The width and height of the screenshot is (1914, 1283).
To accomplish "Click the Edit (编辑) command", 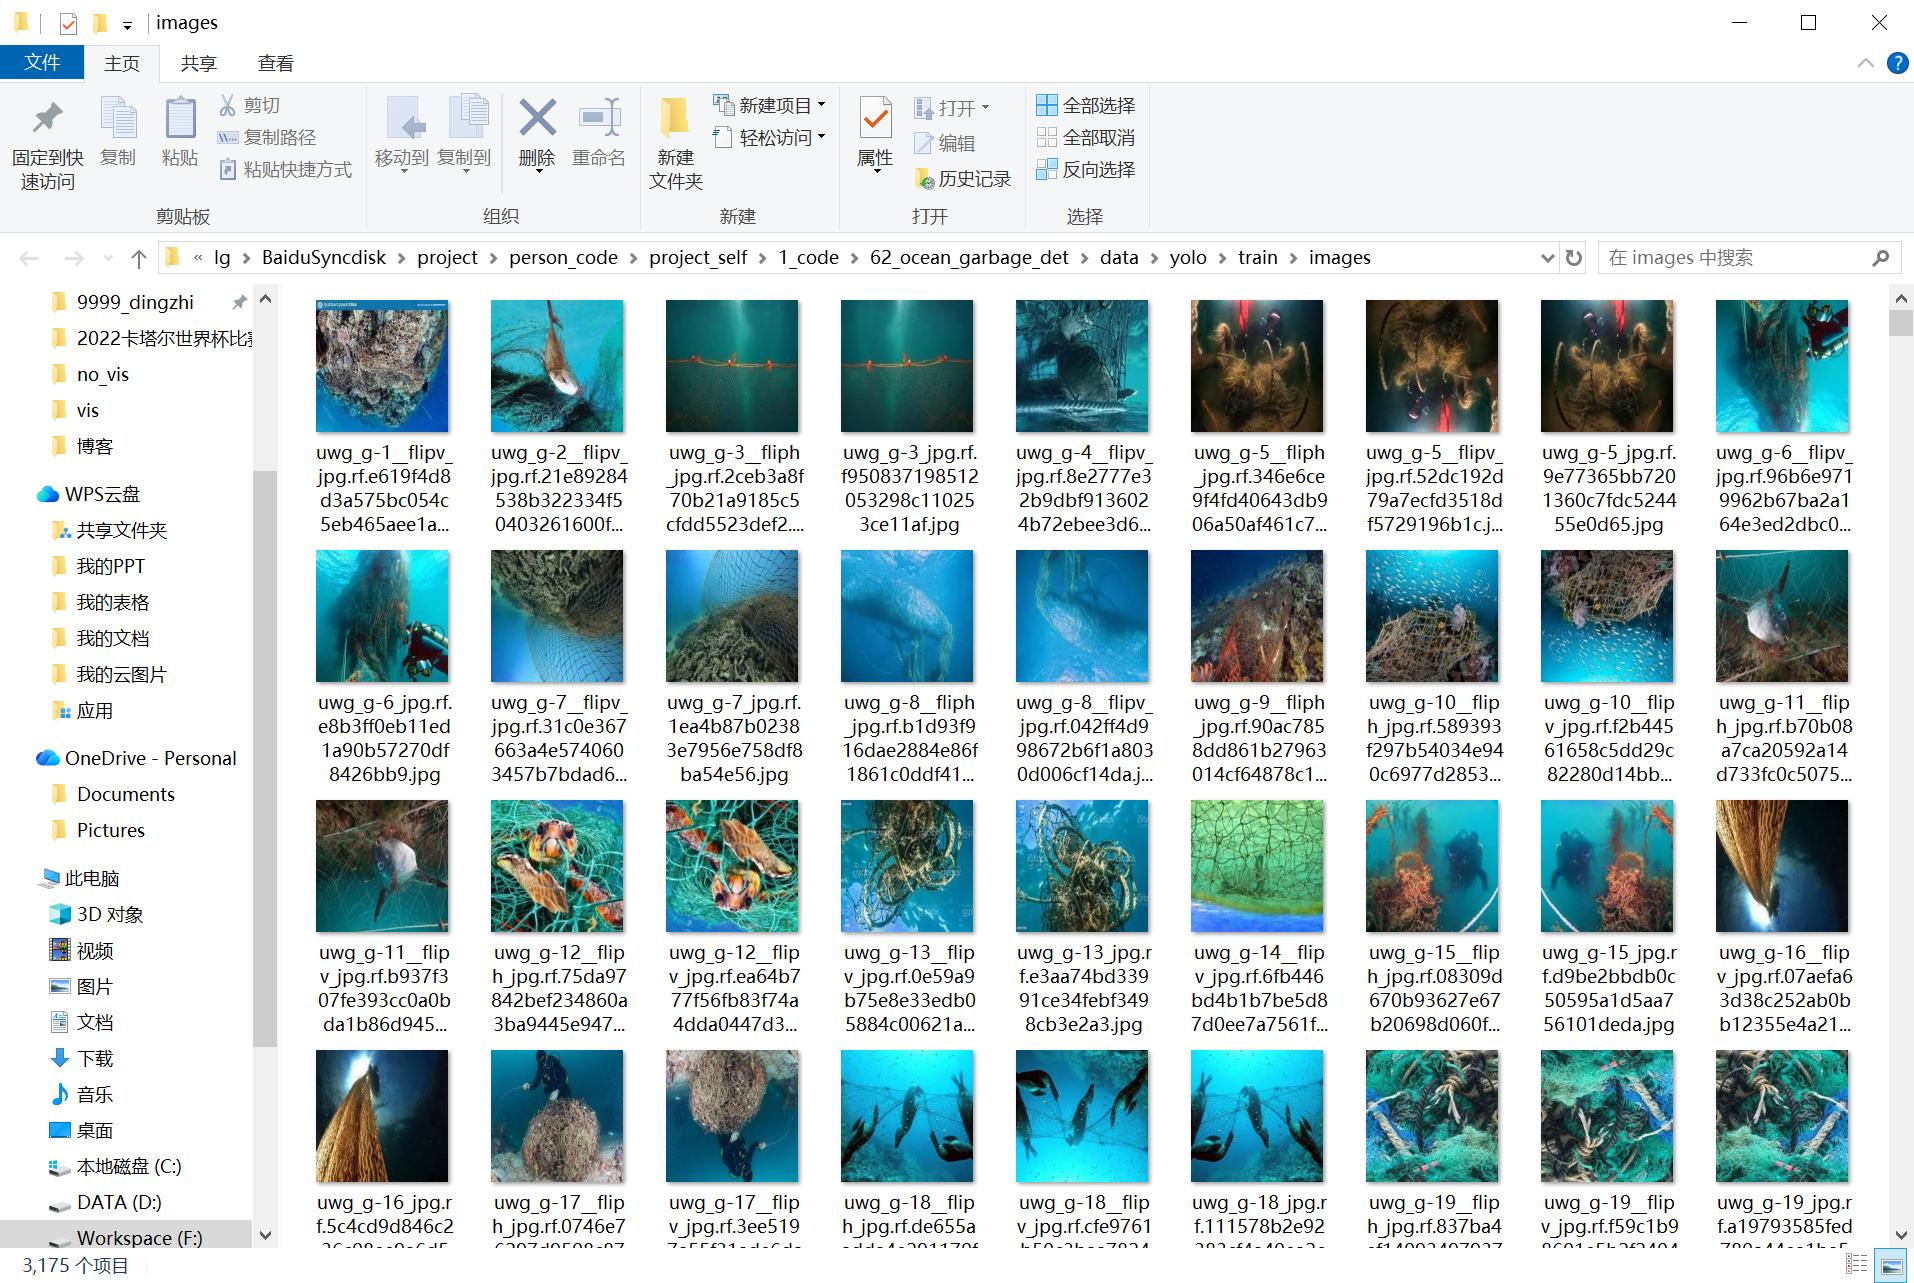I will pyautogui.click(x=944, y=143).
